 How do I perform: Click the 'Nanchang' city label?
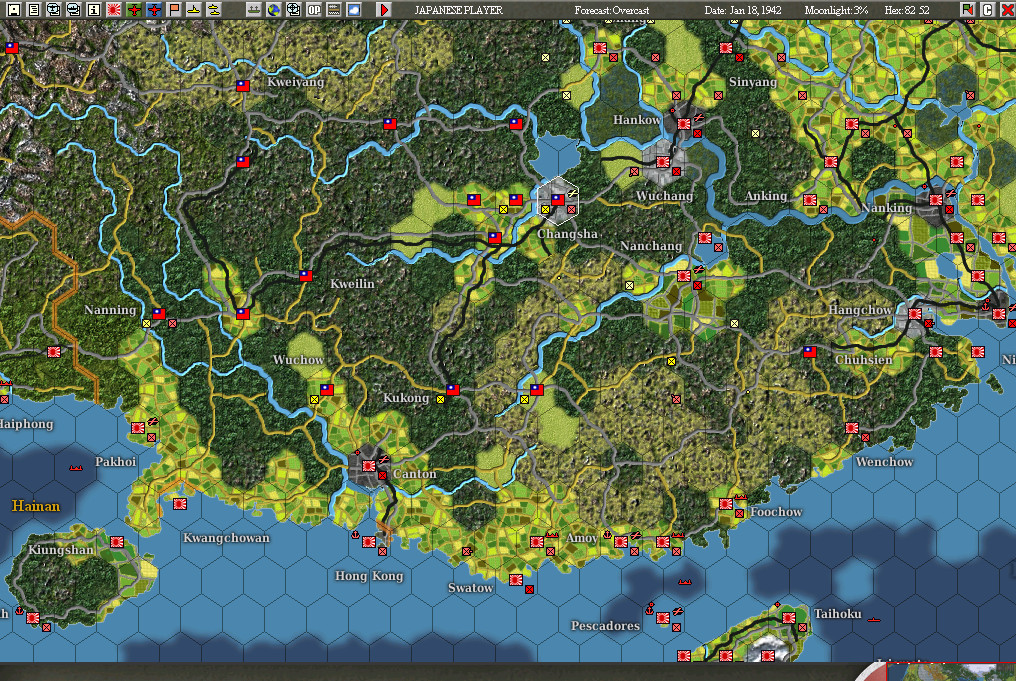[x=651, y=246]
